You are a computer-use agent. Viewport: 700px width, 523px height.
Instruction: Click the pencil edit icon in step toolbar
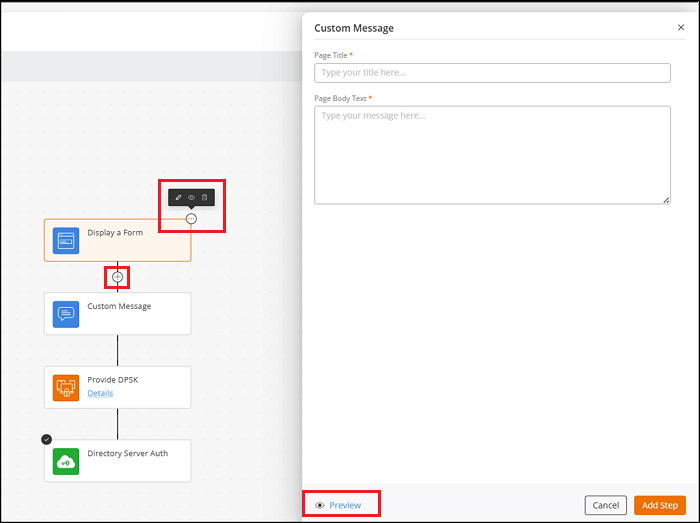[x=179, y=198]
